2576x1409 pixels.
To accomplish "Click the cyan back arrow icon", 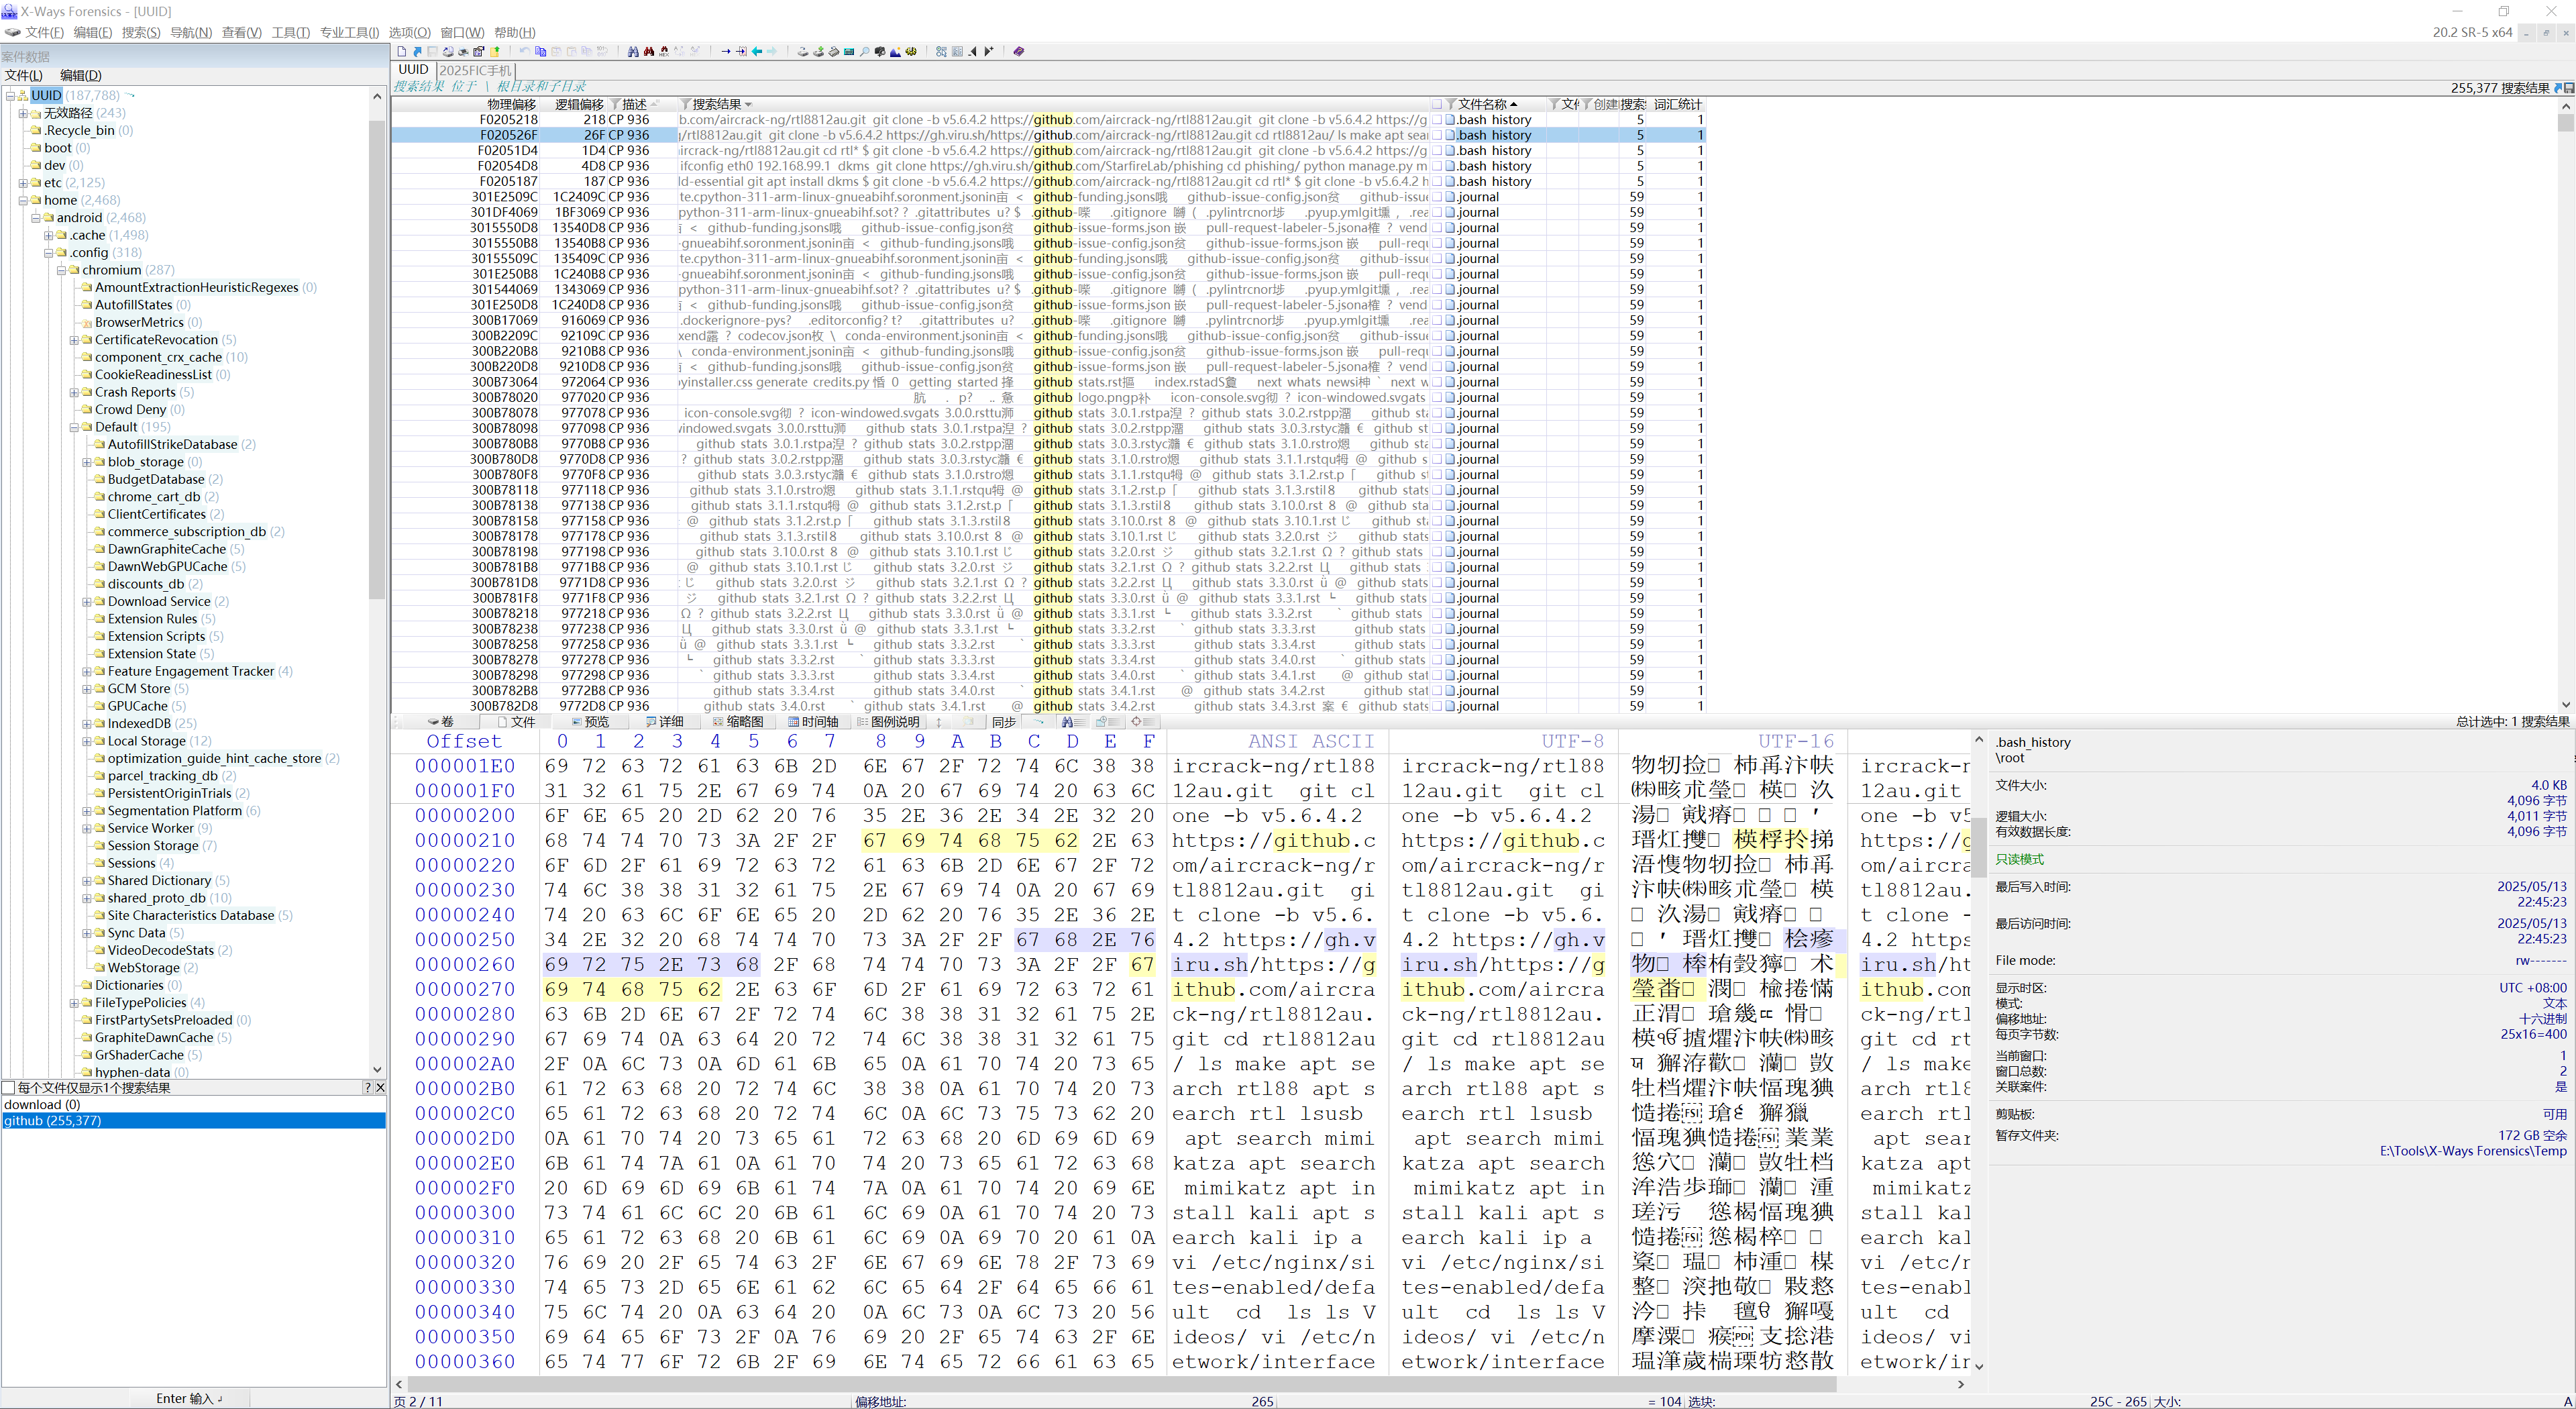I will 757,51.
